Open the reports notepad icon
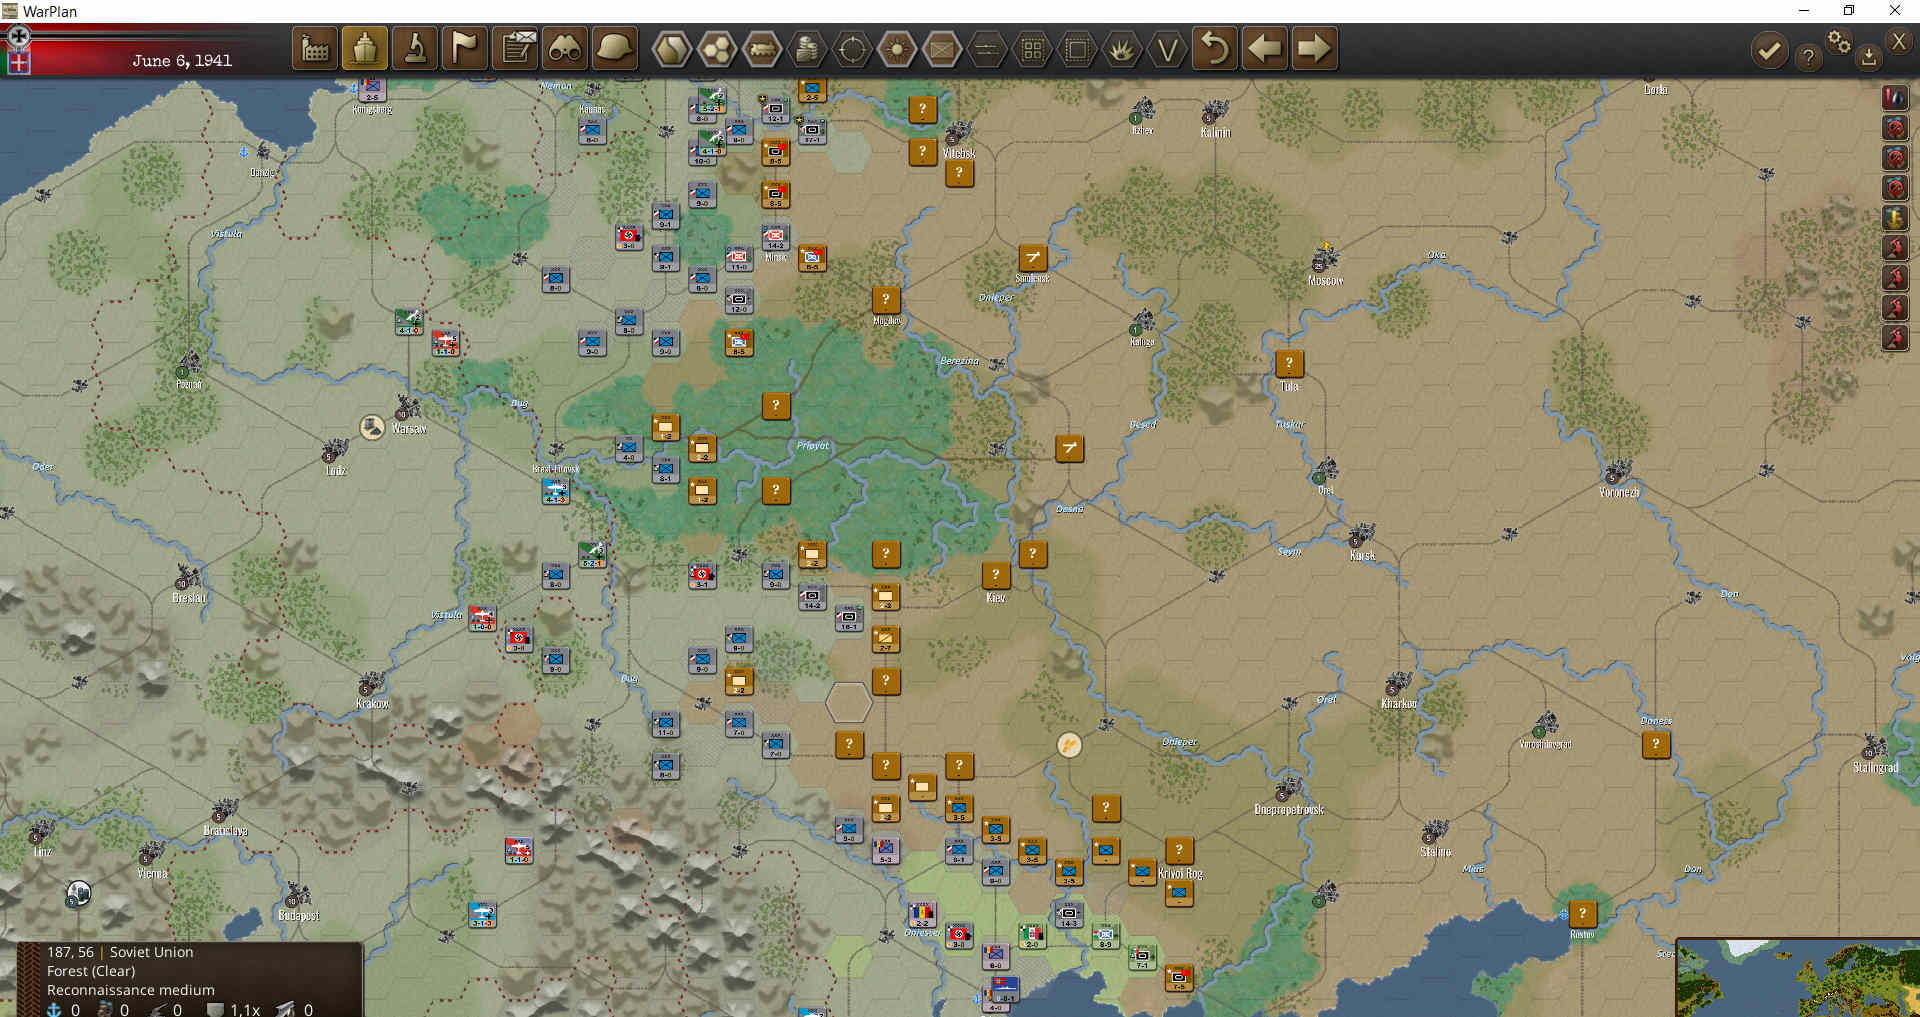 [515, 48]
